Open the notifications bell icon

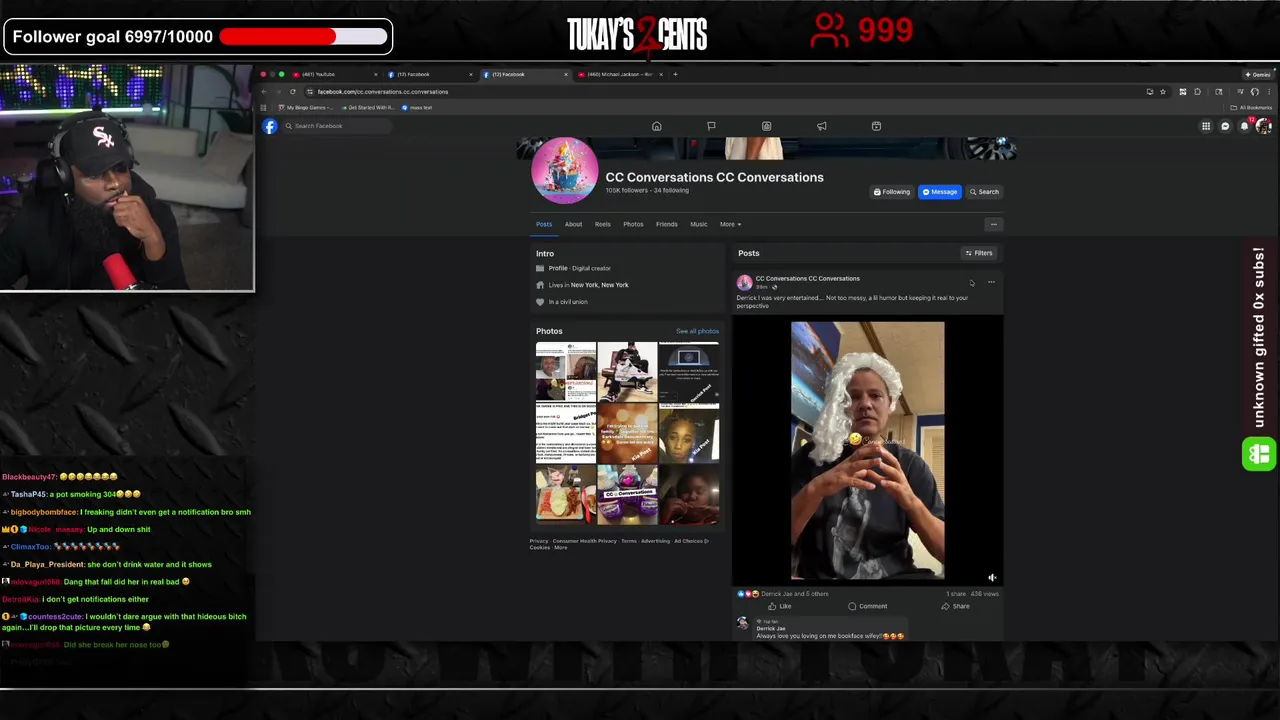click(1244, 126)
